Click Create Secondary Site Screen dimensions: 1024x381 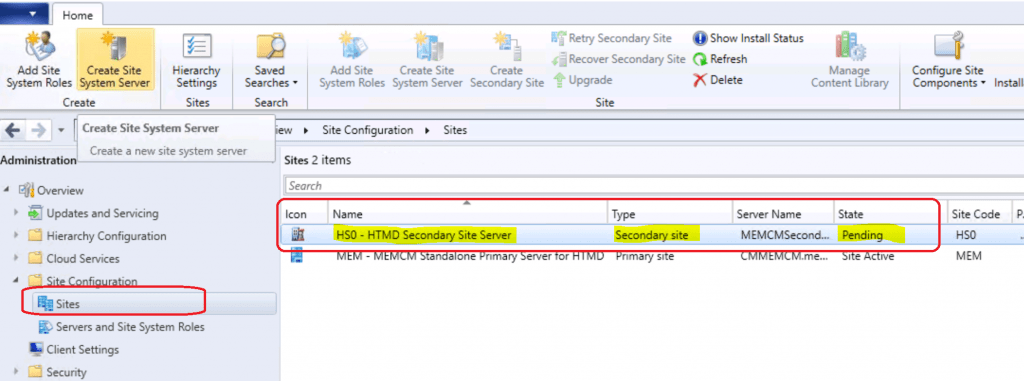pos(507,60)
